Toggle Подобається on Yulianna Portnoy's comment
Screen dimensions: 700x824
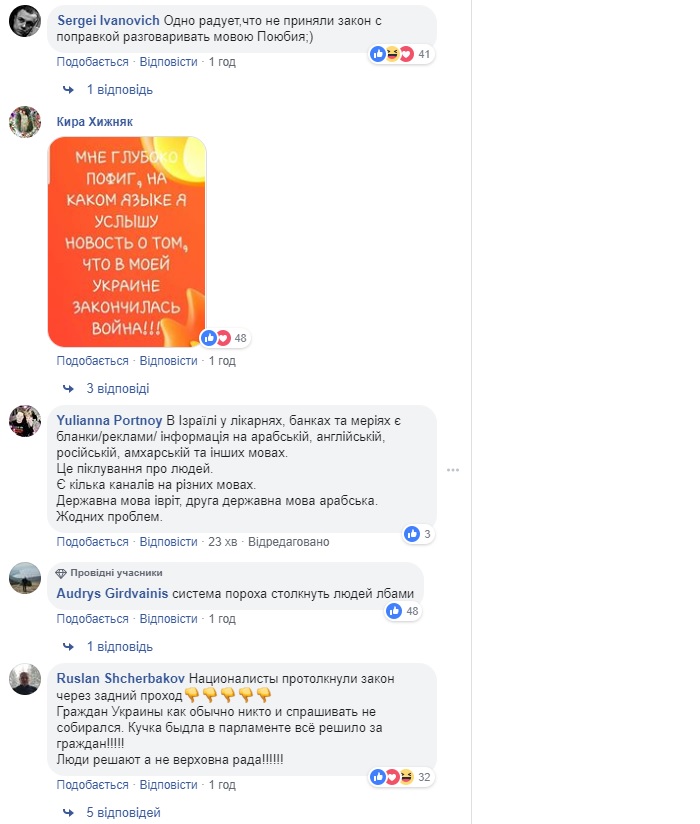click(92, 542)
